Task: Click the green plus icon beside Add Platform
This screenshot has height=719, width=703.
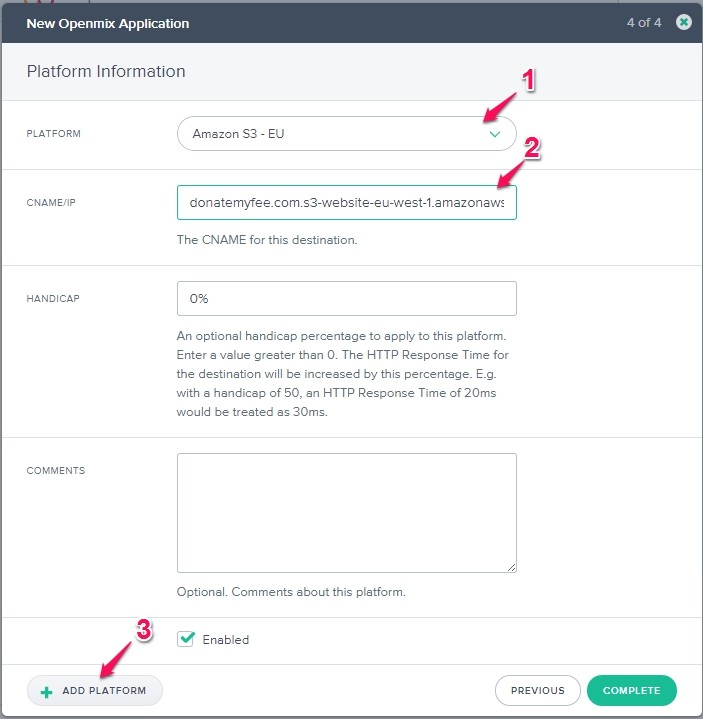Action: coord(45,691)
